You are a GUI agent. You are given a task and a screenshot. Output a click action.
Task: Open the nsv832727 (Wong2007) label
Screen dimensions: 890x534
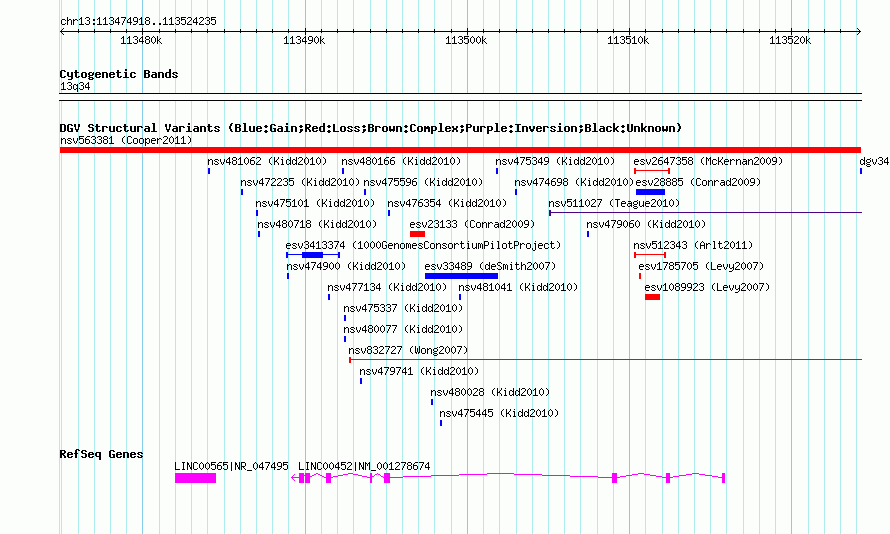[408, 350]
